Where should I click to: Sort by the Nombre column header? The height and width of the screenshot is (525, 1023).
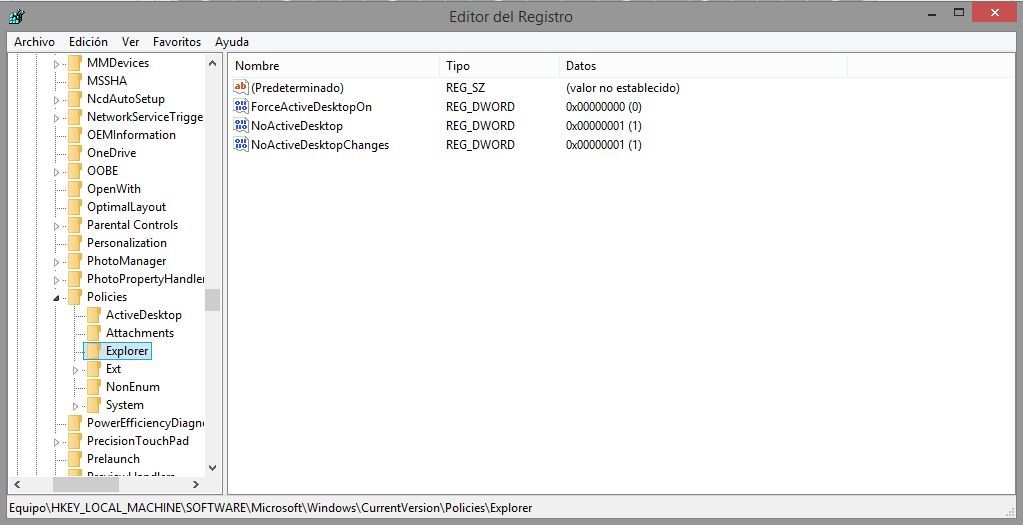click(x=334, y=66)
